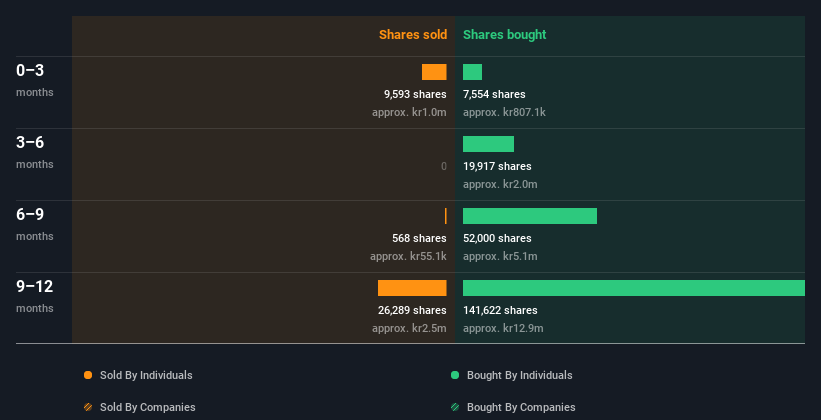Click the thin orange 6–9 months sold bar
821x420 pixels.
tap(446, 216)
